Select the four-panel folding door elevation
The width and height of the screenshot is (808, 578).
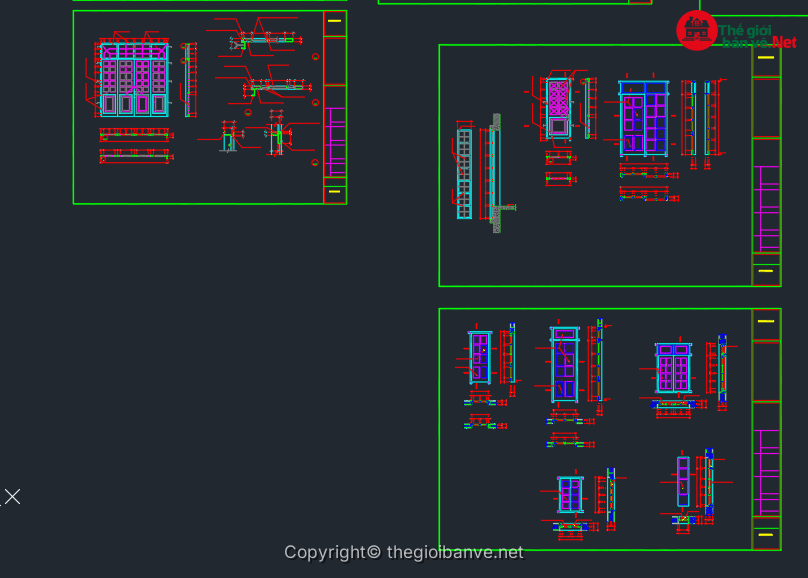click(133, 78)
